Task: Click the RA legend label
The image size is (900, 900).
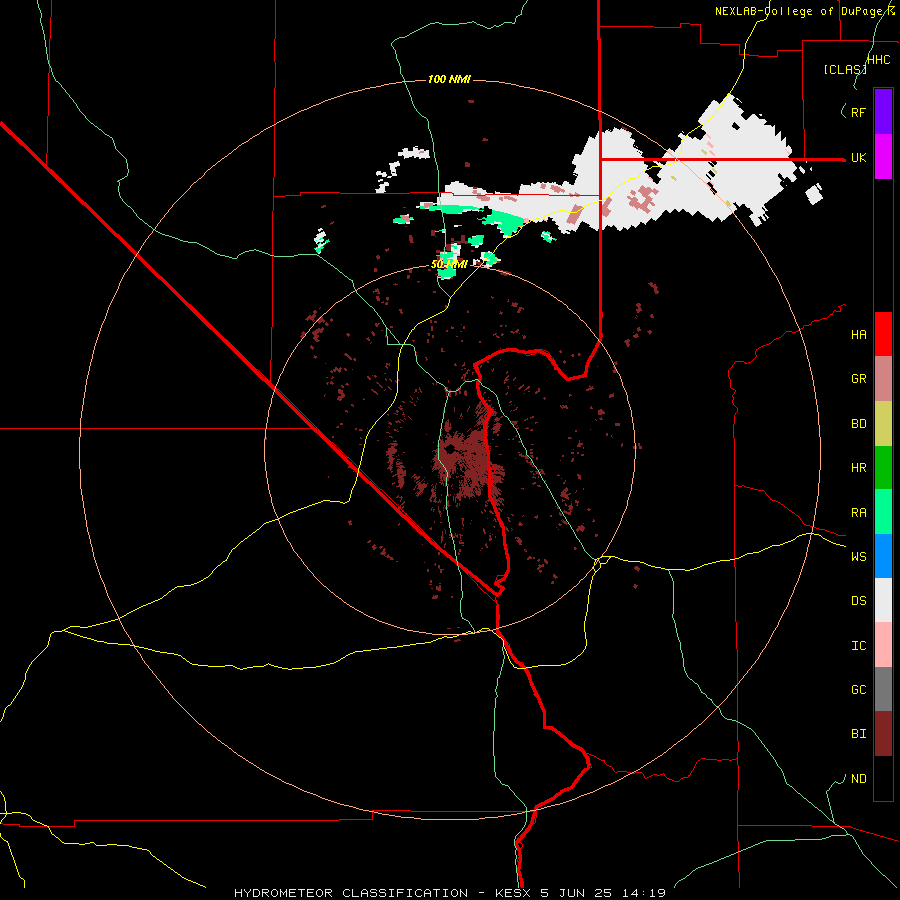Action: pyautogui.click(x=858, y=513)
